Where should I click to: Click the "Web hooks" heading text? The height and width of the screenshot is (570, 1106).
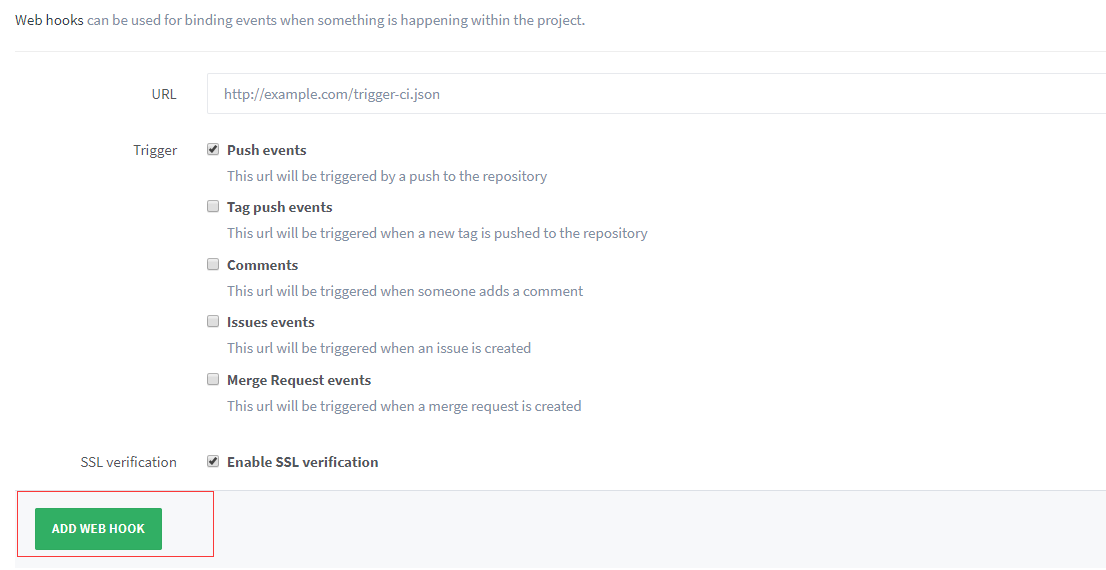tap(49, 20)
